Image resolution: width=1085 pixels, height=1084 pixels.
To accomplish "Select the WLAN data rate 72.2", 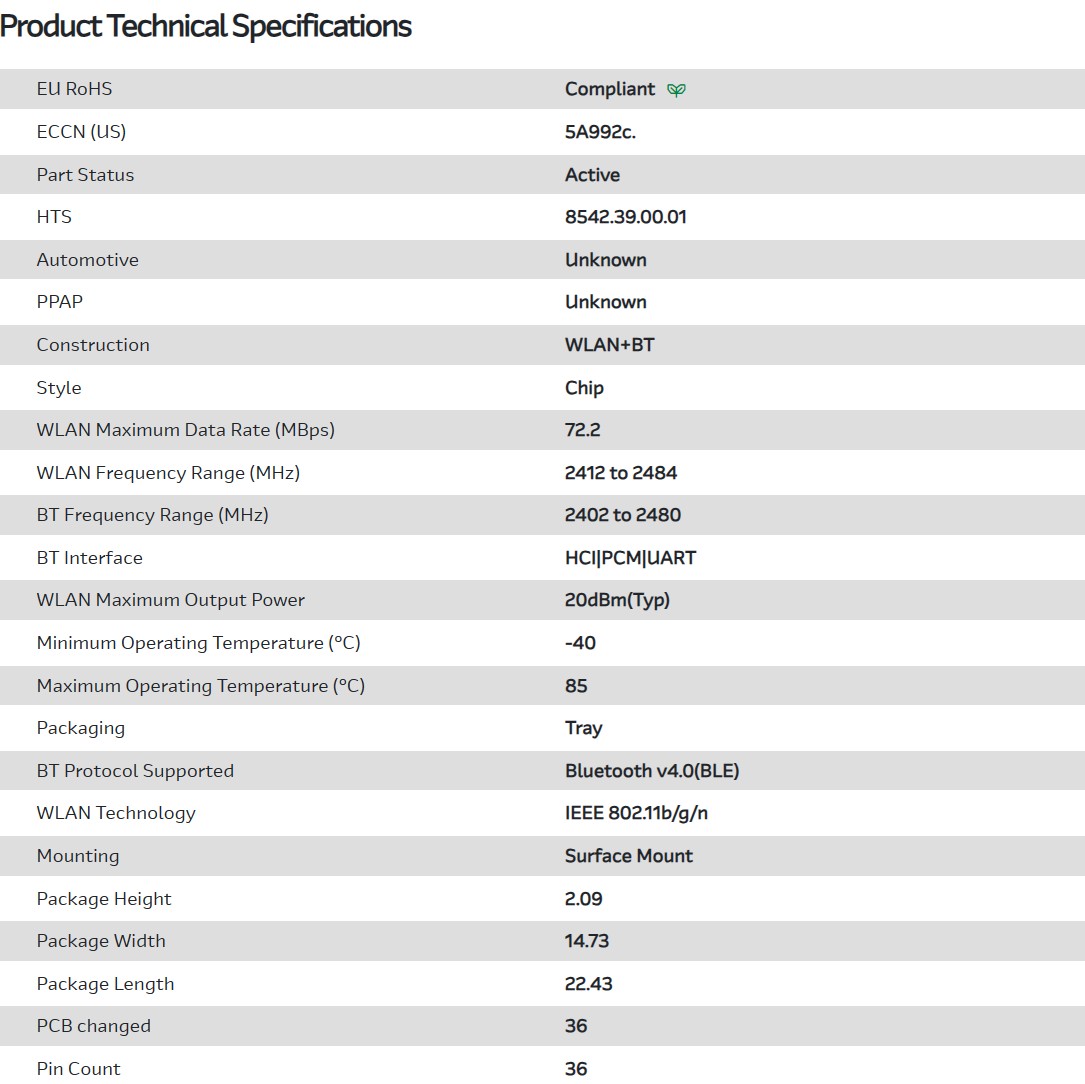I will click(582, 430).
